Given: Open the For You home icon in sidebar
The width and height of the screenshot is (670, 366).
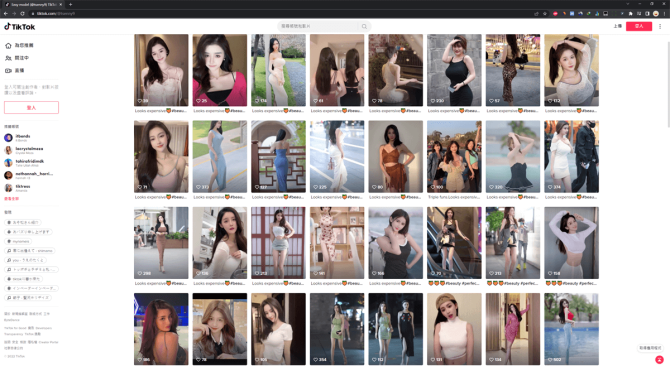Looking at the screenshot, I should pos(8,45).
